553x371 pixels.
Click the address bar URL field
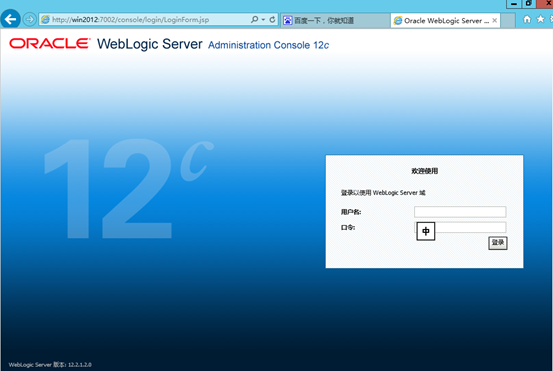pos(145,19)
